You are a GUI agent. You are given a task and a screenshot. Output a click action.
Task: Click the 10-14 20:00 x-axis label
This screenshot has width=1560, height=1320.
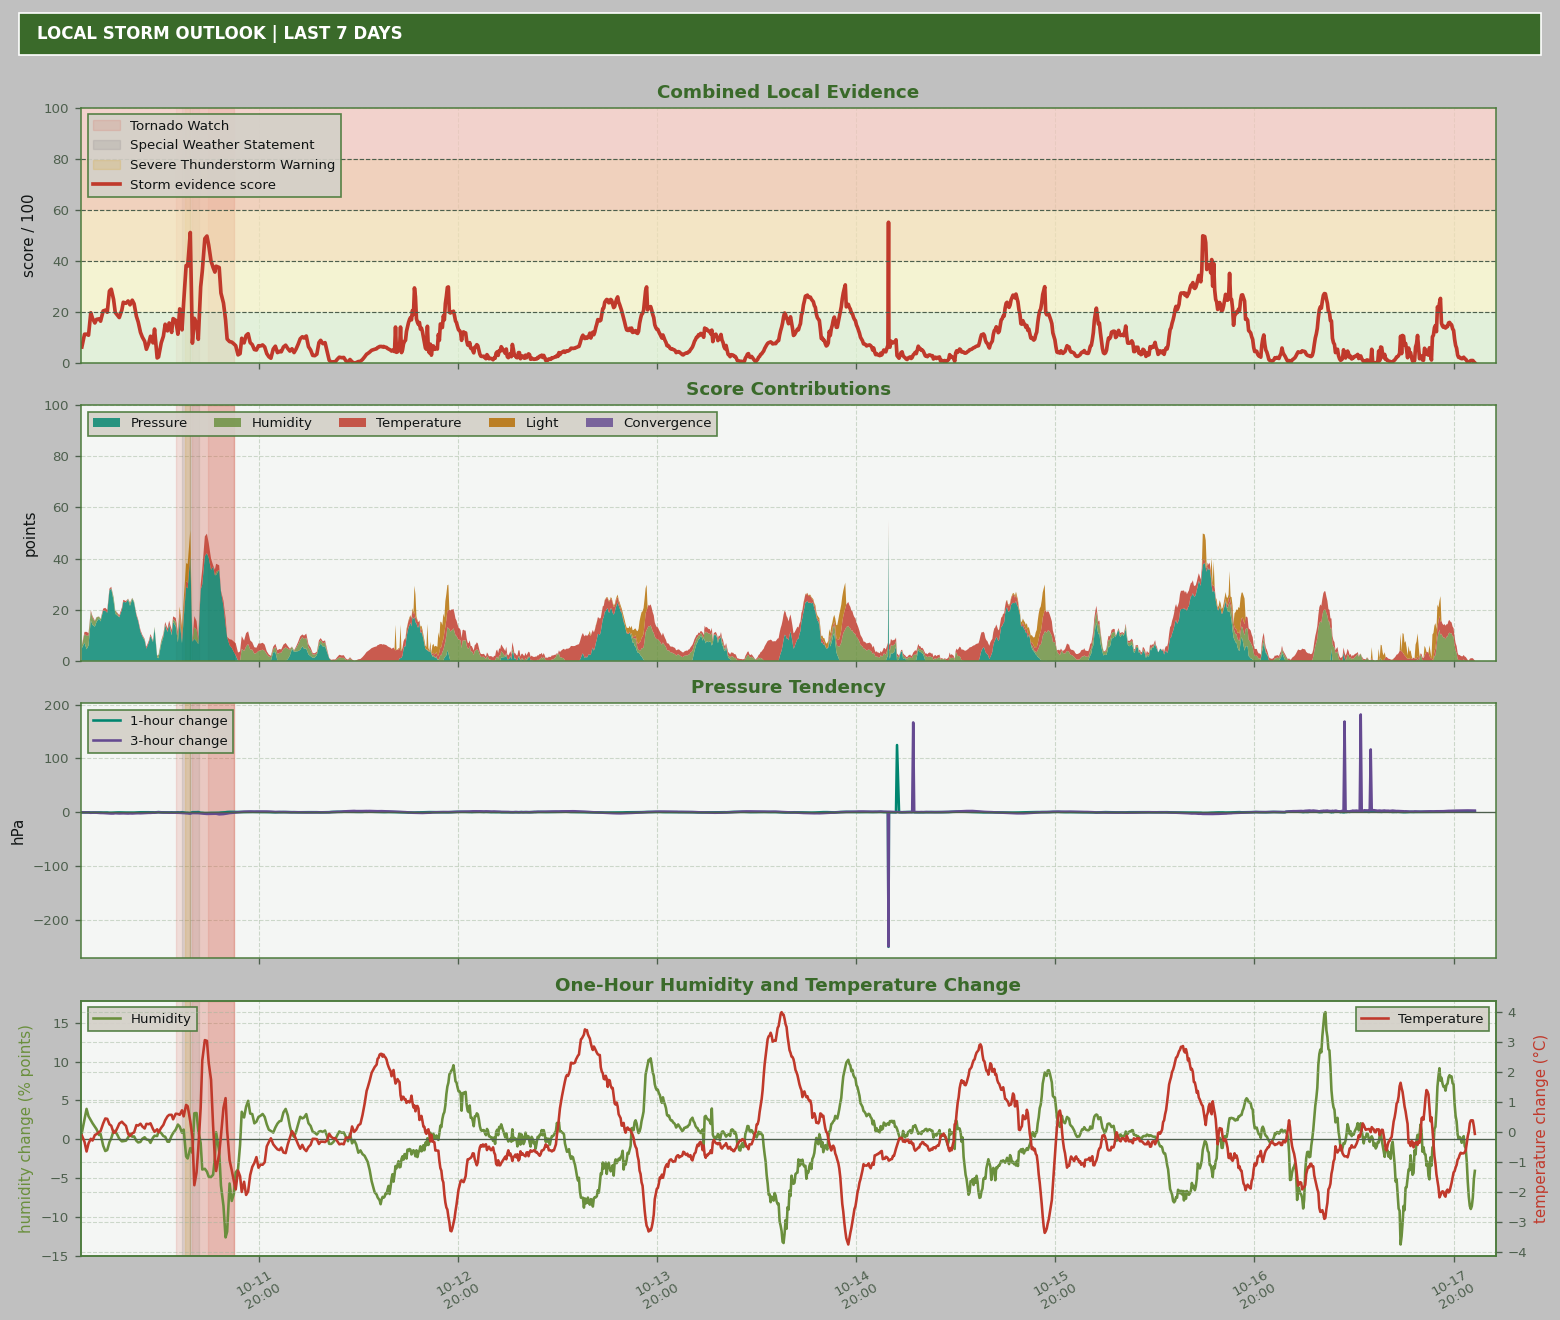[x=855, y=1289]
